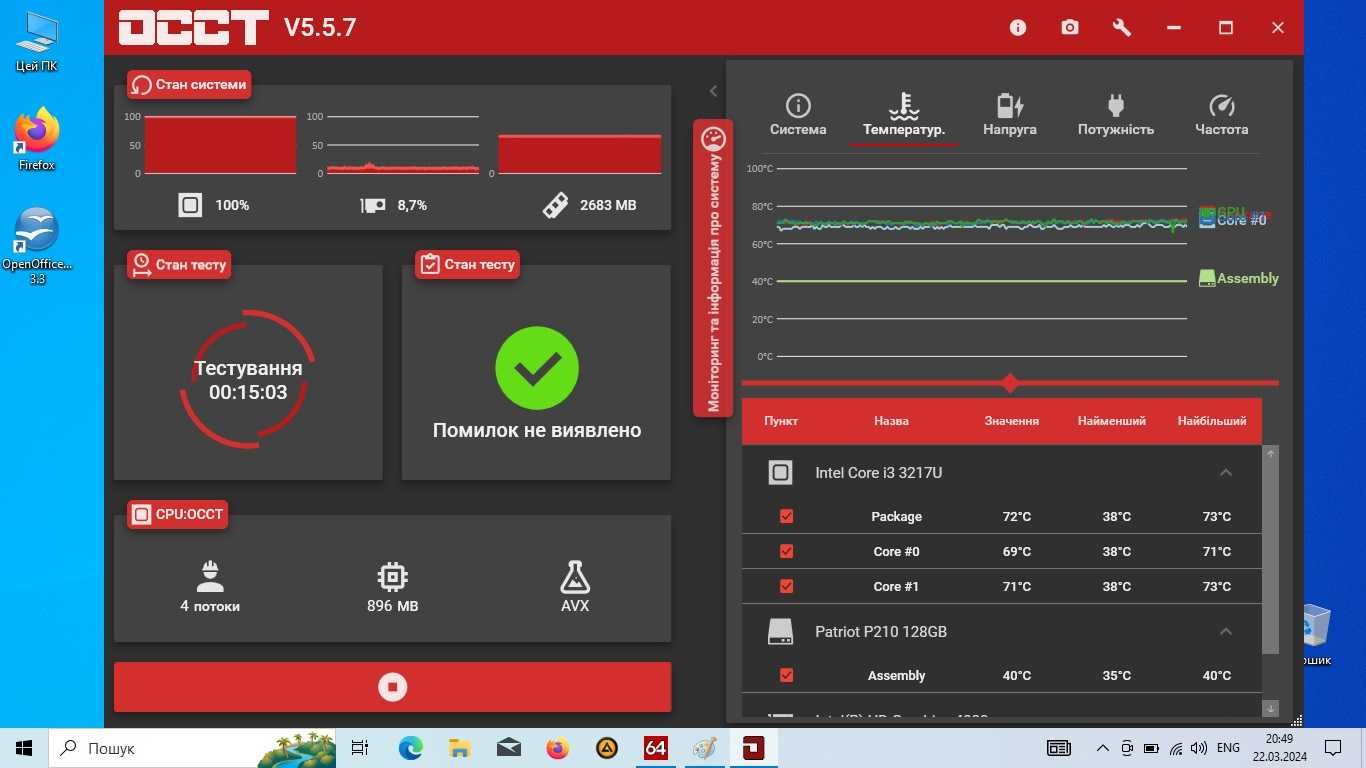Click the CPU:OCCT section label
Screen dimensions: 1366x768
(x=178, y=515)
